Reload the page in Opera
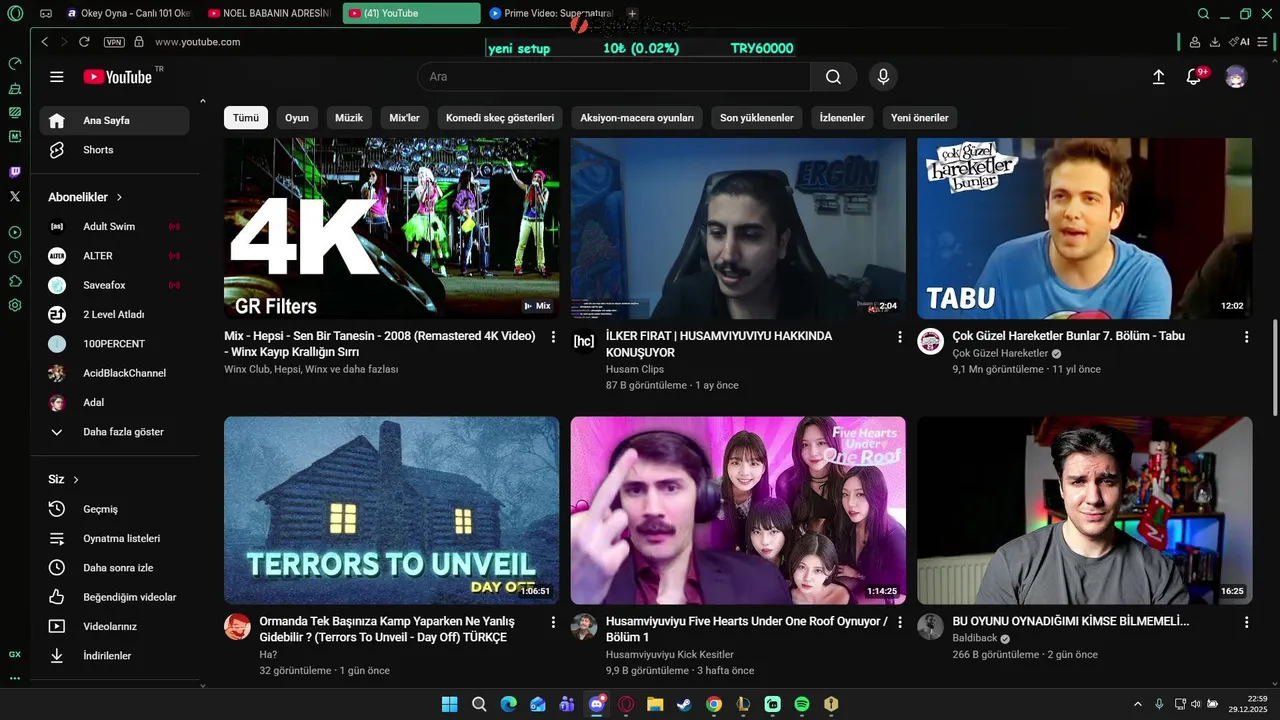 [84, 42]
